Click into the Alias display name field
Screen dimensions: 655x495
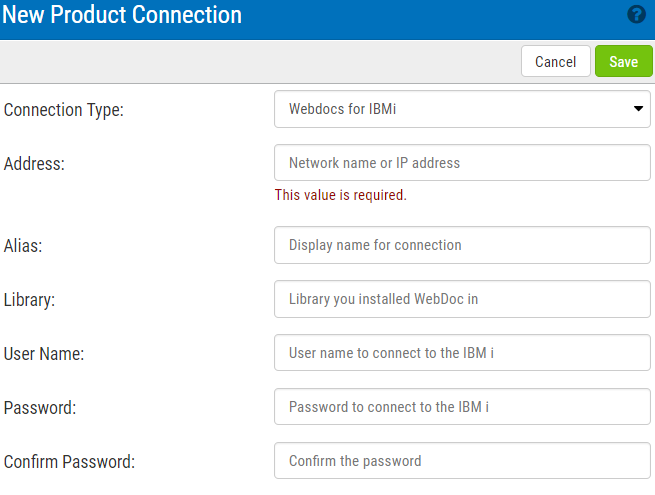[462, 245]
